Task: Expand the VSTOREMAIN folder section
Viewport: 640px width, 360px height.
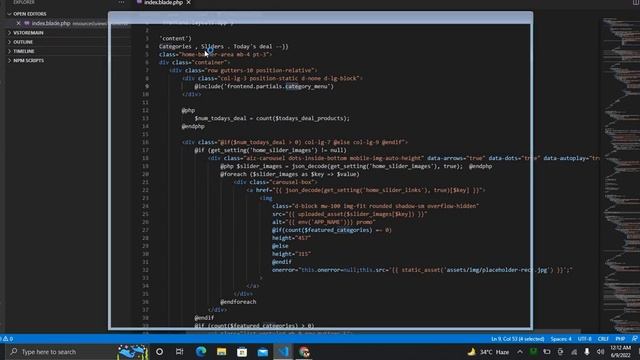Action: point(25,33)
